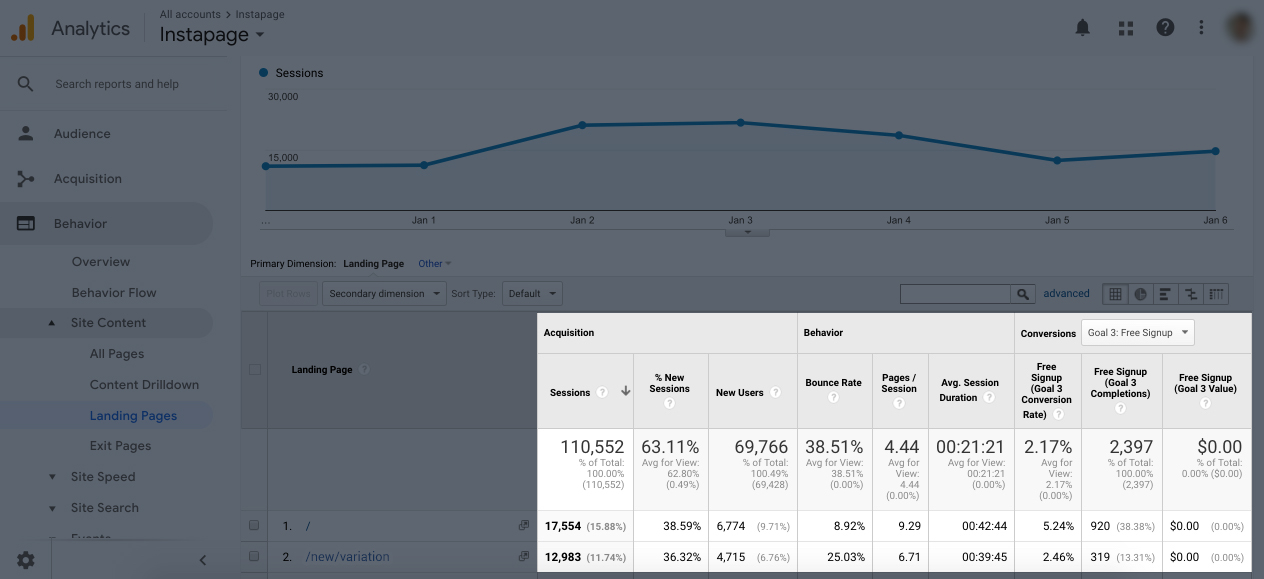Expand the date range timeline slider
This screenshot has width=1264, height=579.
coord(747,230)
